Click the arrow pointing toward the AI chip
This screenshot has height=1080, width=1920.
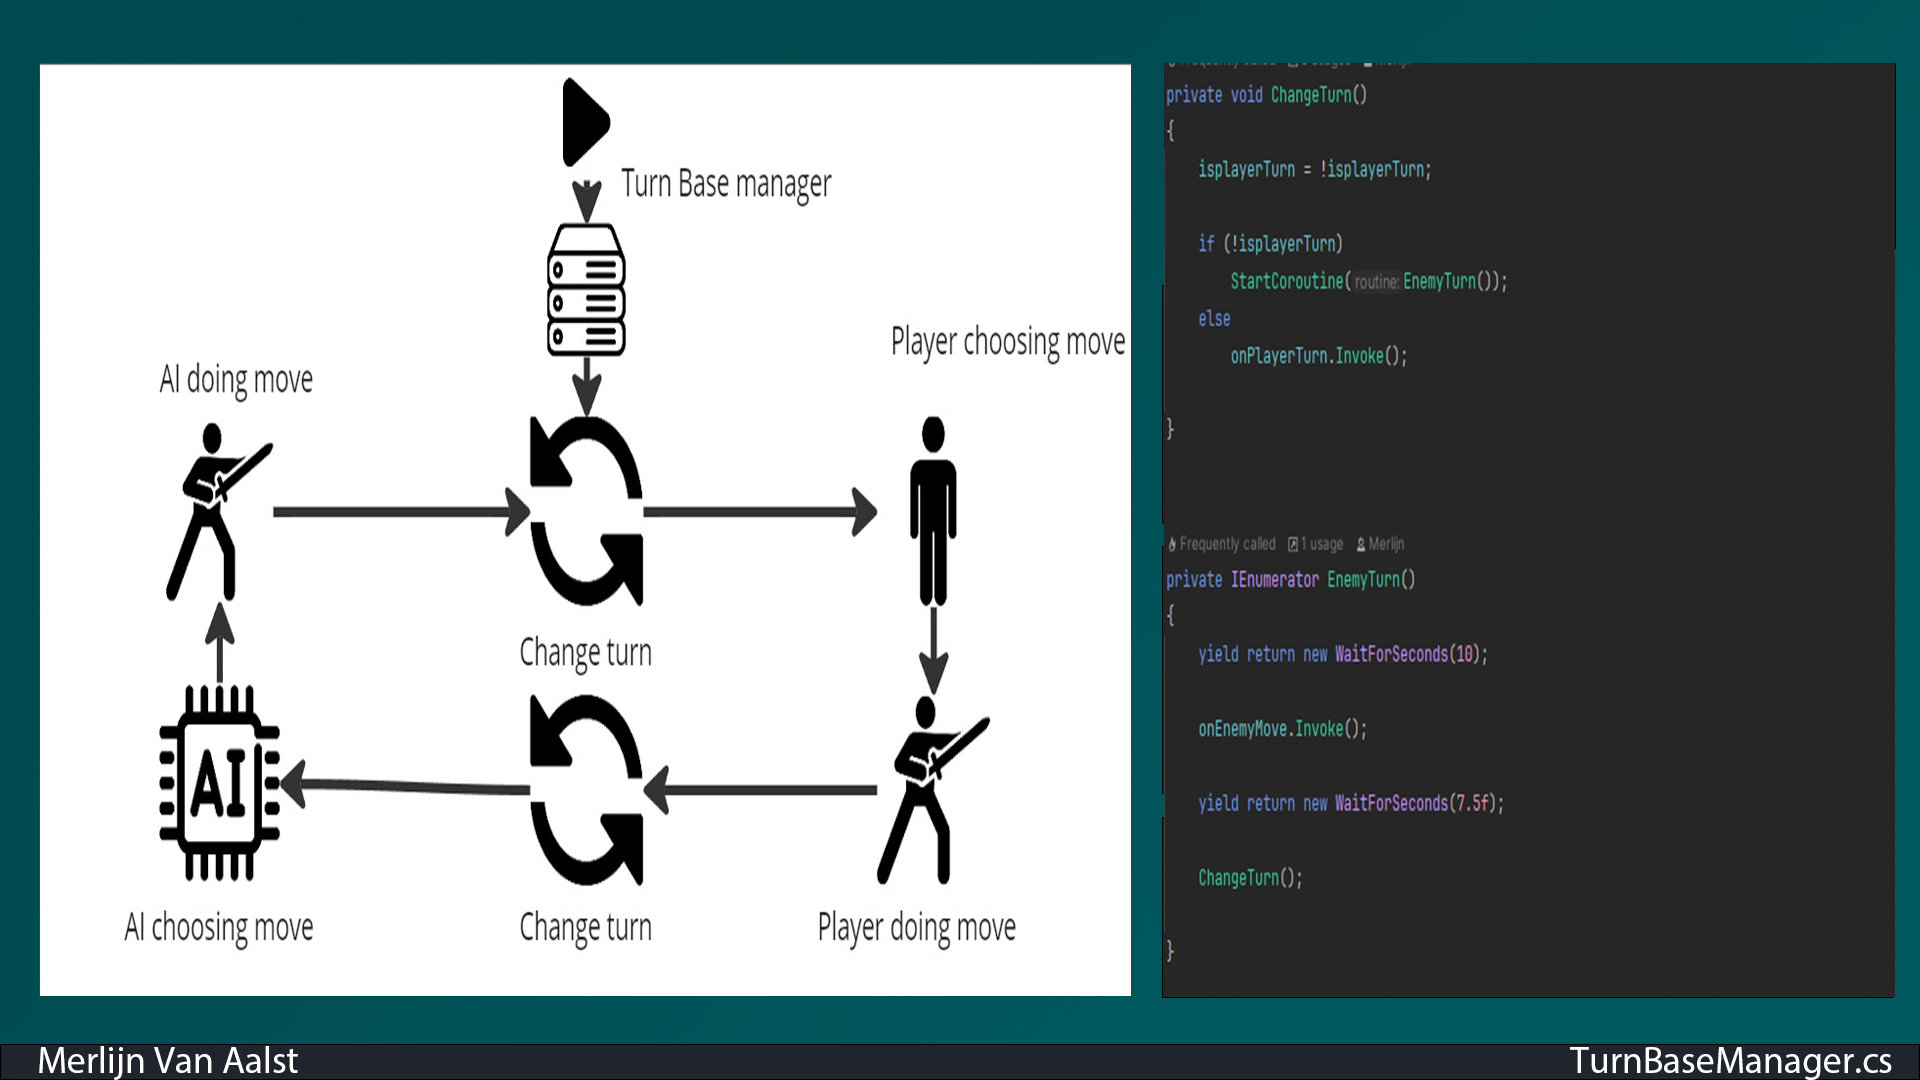[x=405, y=786]
